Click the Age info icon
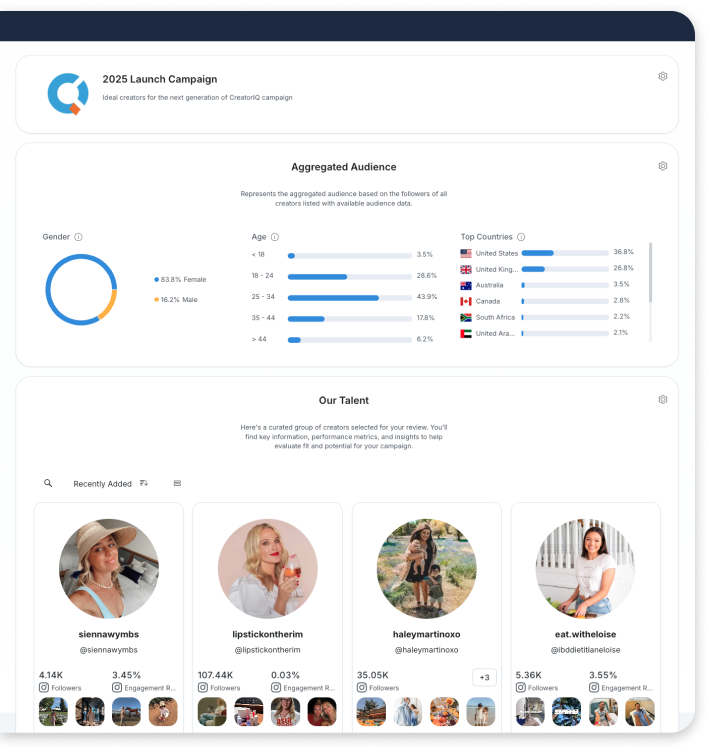710x752 pixels. pyautogui.click(x=275, y=237)
